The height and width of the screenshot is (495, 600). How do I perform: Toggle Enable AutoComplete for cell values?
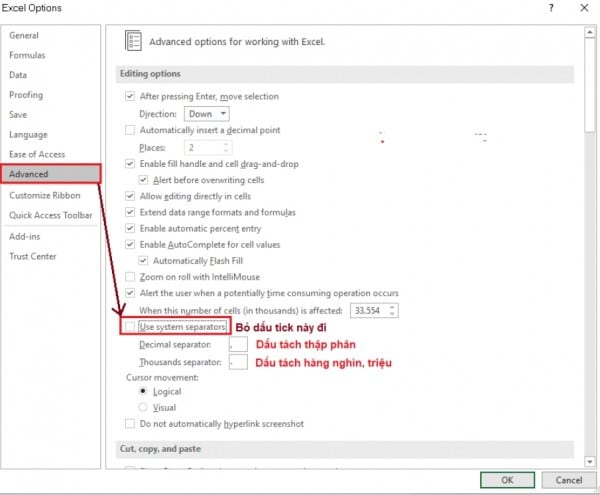tap(130, 244)
